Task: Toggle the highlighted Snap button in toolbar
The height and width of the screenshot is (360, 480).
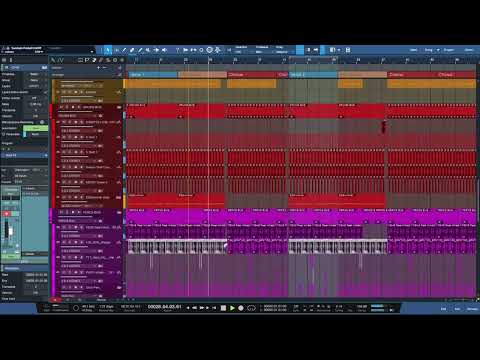Action: pyautogui.click(x=300, y=50)
